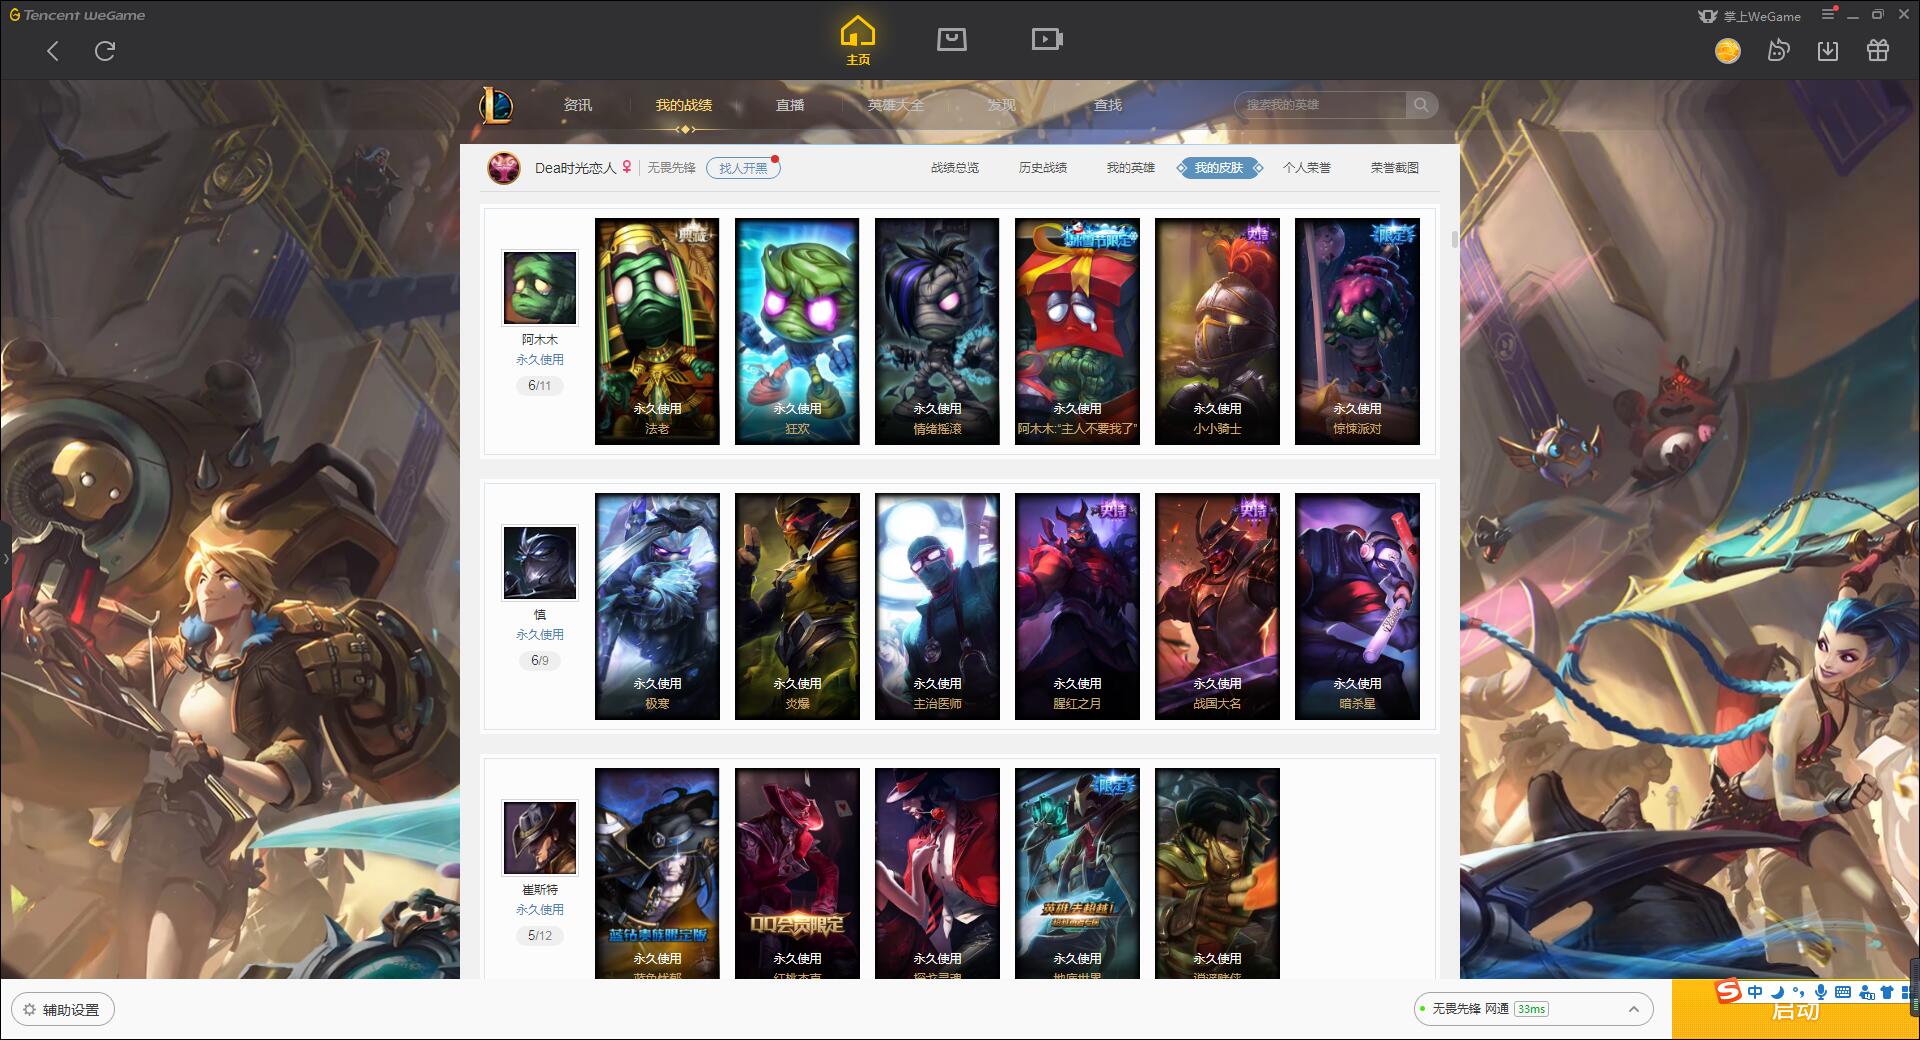Click the 33ms ping indicator
Screen dimensions: 1920x1040
click(x=1531, y=1009)
